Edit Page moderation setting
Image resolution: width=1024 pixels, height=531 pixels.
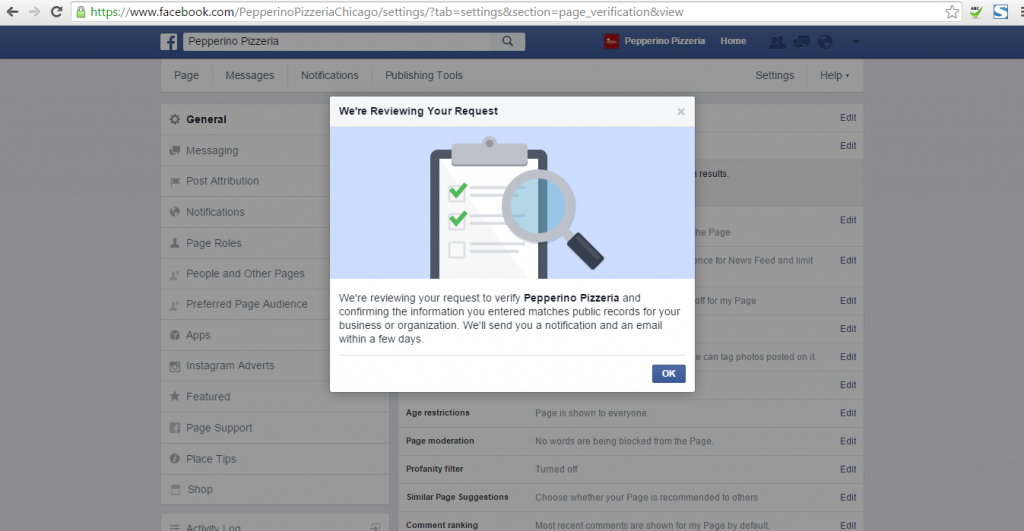[x=848, y=441]
